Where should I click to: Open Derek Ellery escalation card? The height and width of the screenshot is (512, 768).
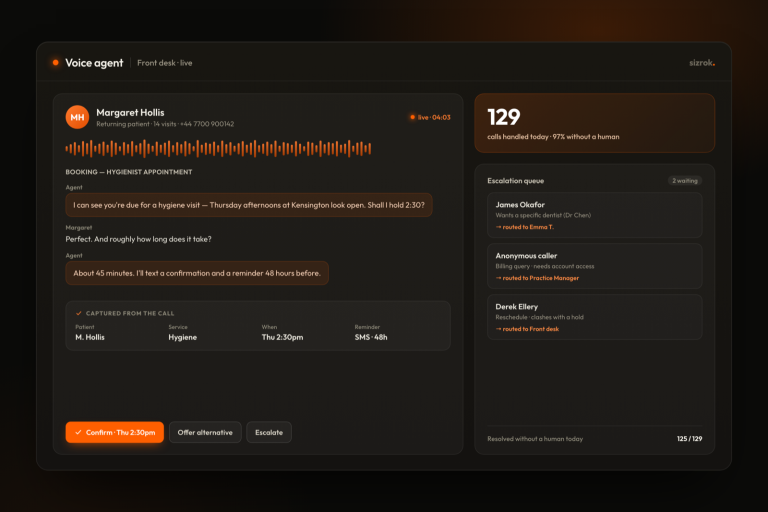pyautogui.click(x=595, y=317)
